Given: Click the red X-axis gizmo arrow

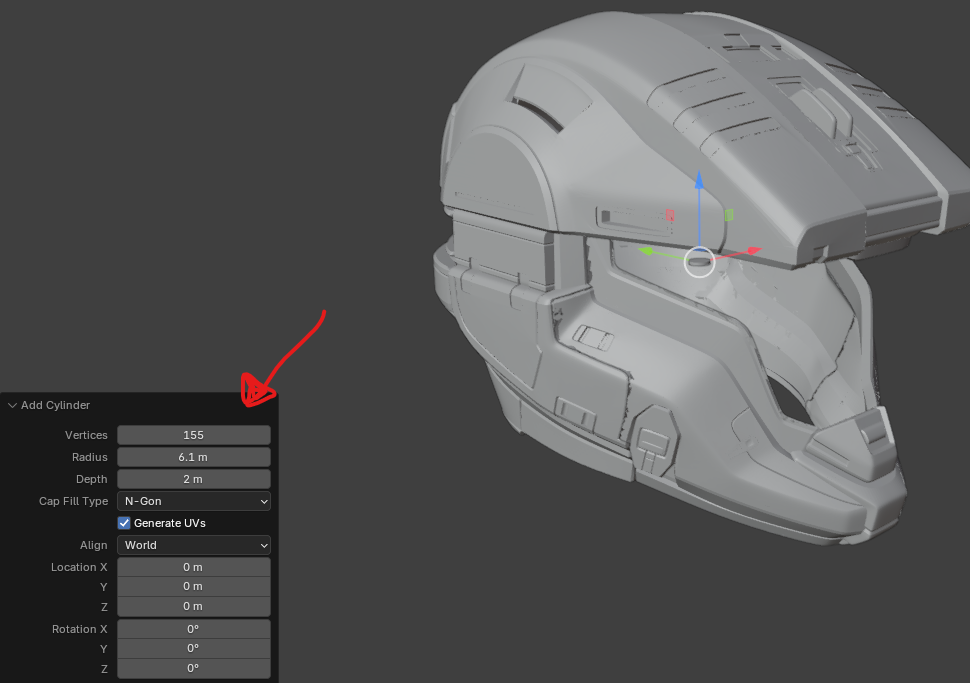Looking at the screenshot, I should pyautogui.click(x=753, y=251).
